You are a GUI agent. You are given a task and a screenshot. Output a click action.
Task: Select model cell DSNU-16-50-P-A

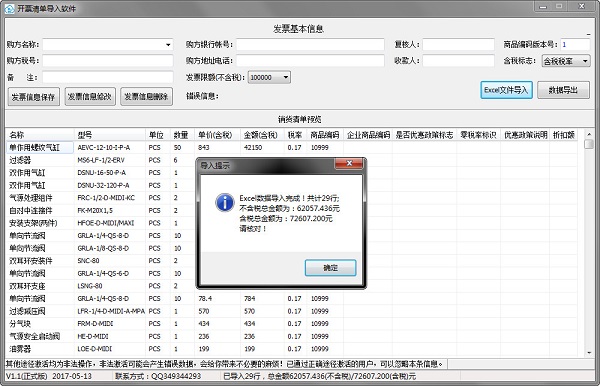click(x=109, y=173)
